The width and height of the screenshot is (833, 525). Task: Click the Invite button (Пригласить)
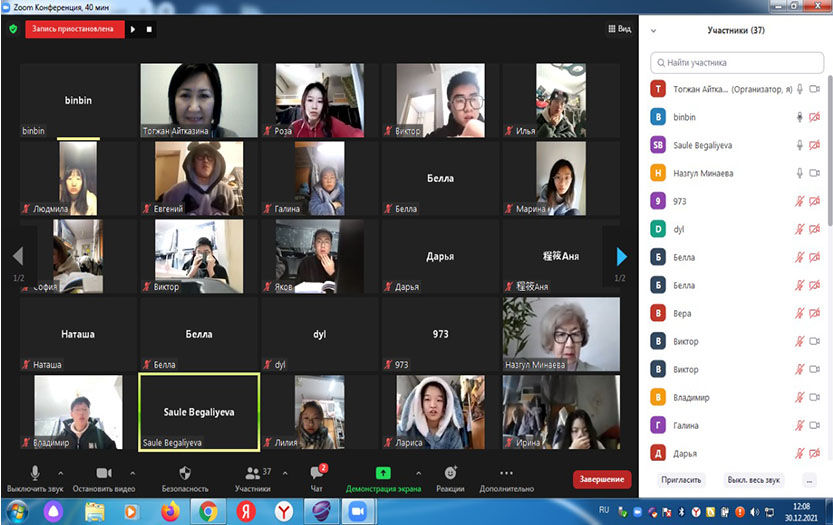coord(682,480)
